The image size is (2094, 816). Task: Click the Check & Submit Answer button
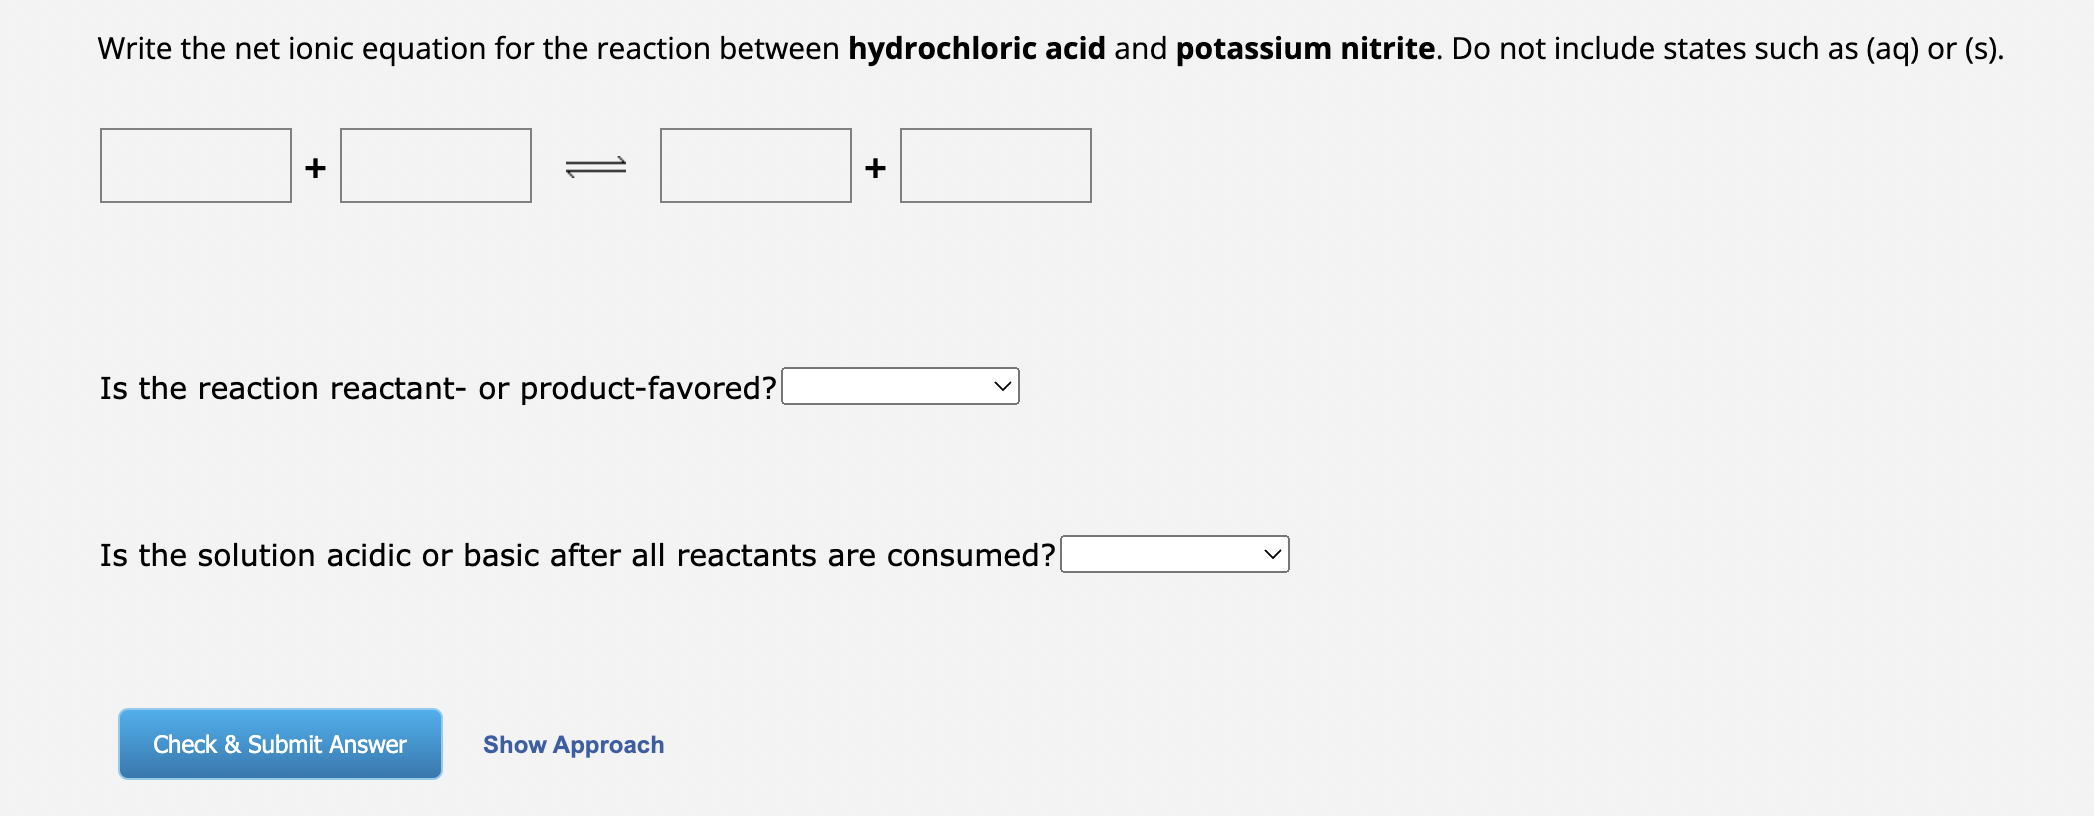coord(279,743)
